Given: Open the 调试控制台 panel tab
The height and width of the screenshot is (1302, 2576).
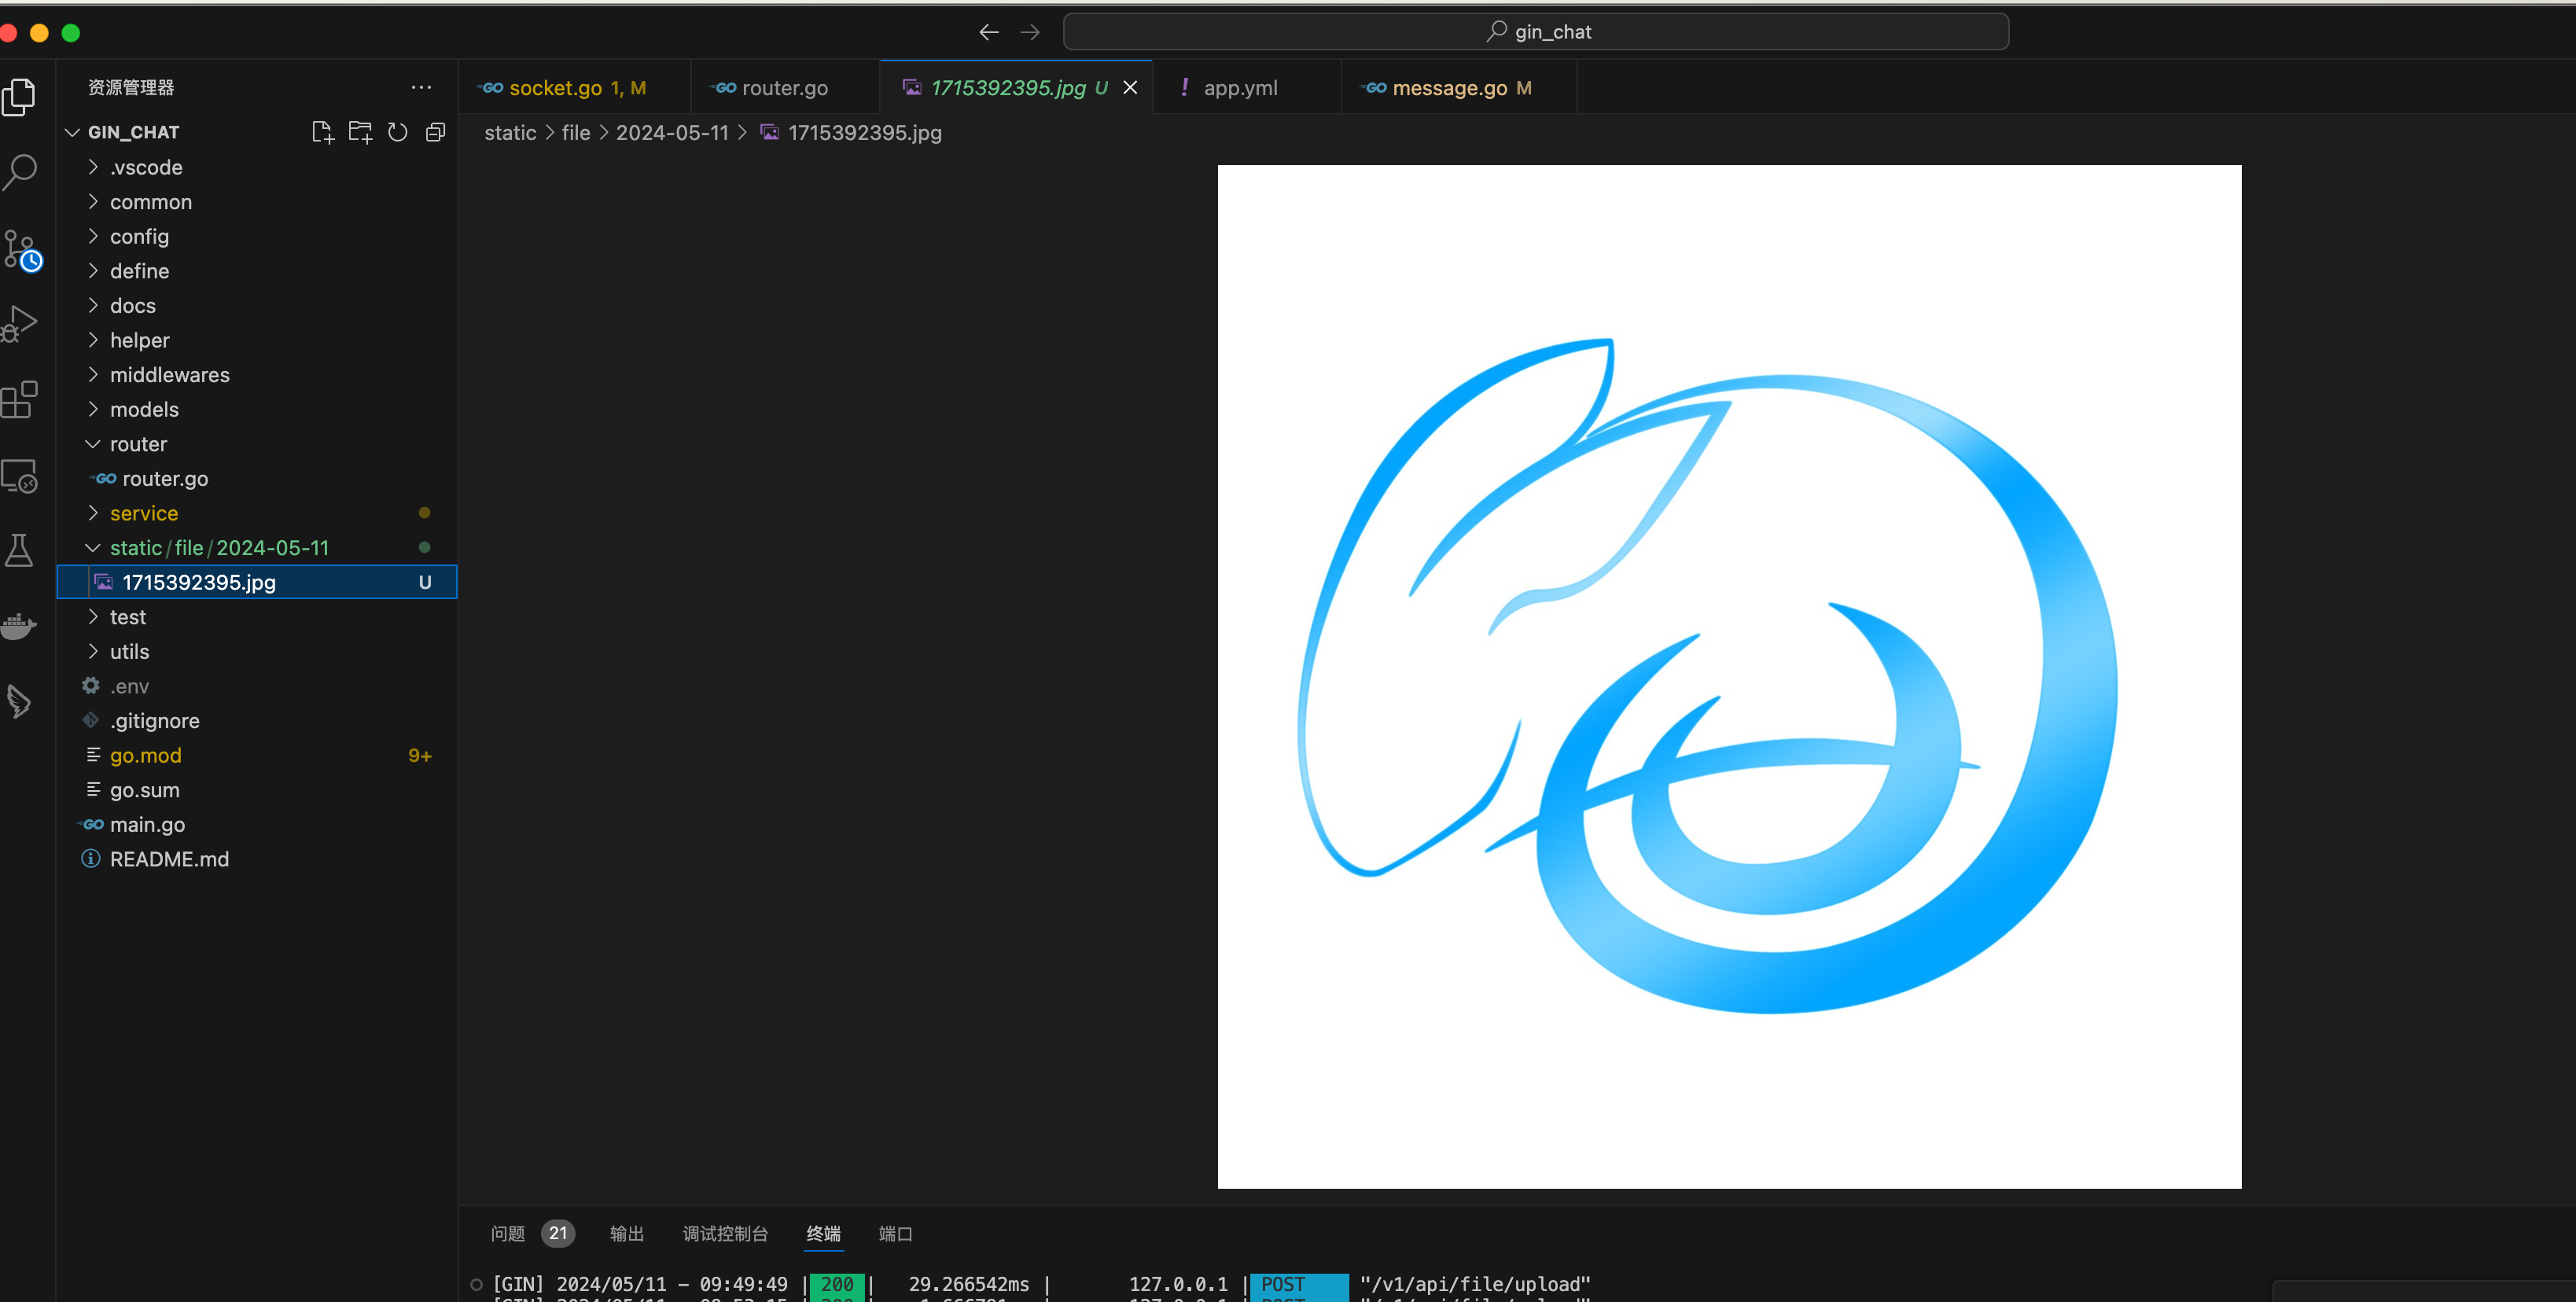Looking at the screenshot, I should click(x=725, y=1233).
